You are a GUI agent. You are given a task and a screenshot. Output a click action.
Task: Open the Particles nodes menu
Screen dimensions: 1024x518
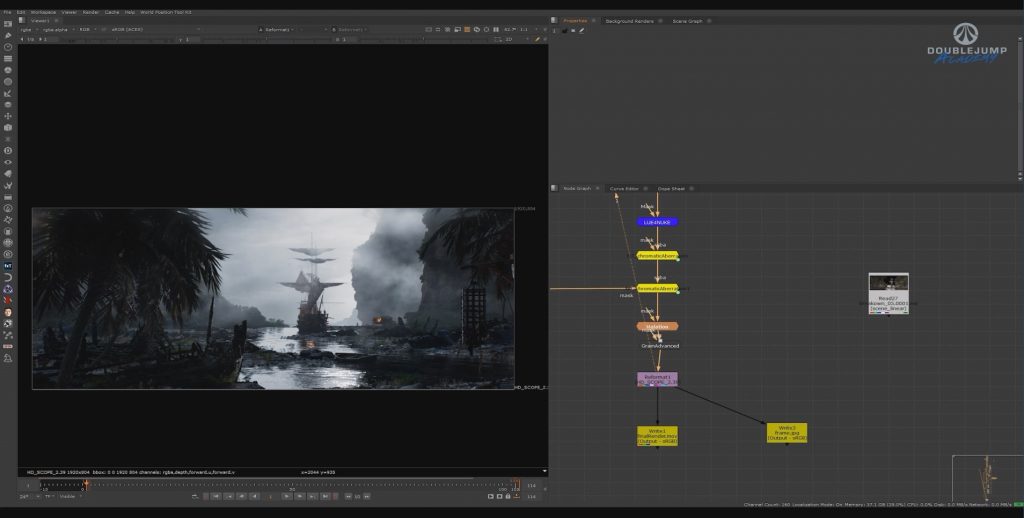coord(8,139)
